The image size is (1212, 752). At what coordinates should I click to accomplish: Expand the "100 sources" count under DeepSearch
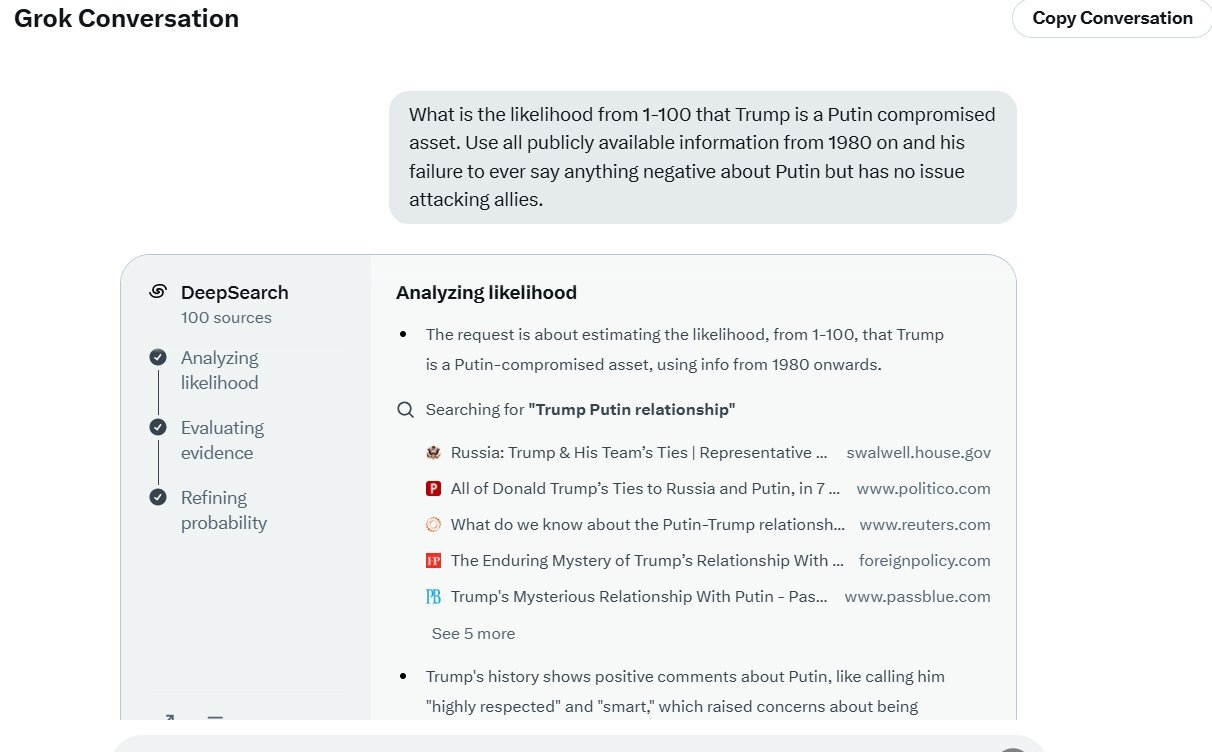point(226,318)
